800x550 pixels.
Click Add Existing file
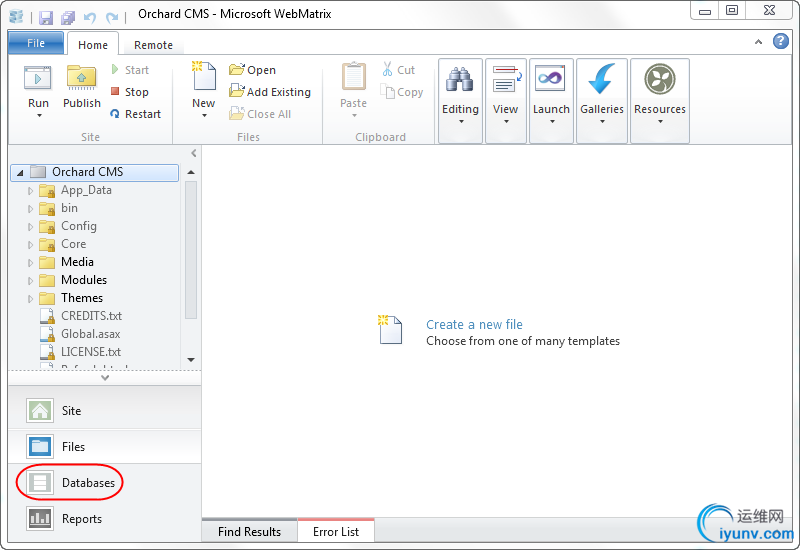(x=270, y=92)
